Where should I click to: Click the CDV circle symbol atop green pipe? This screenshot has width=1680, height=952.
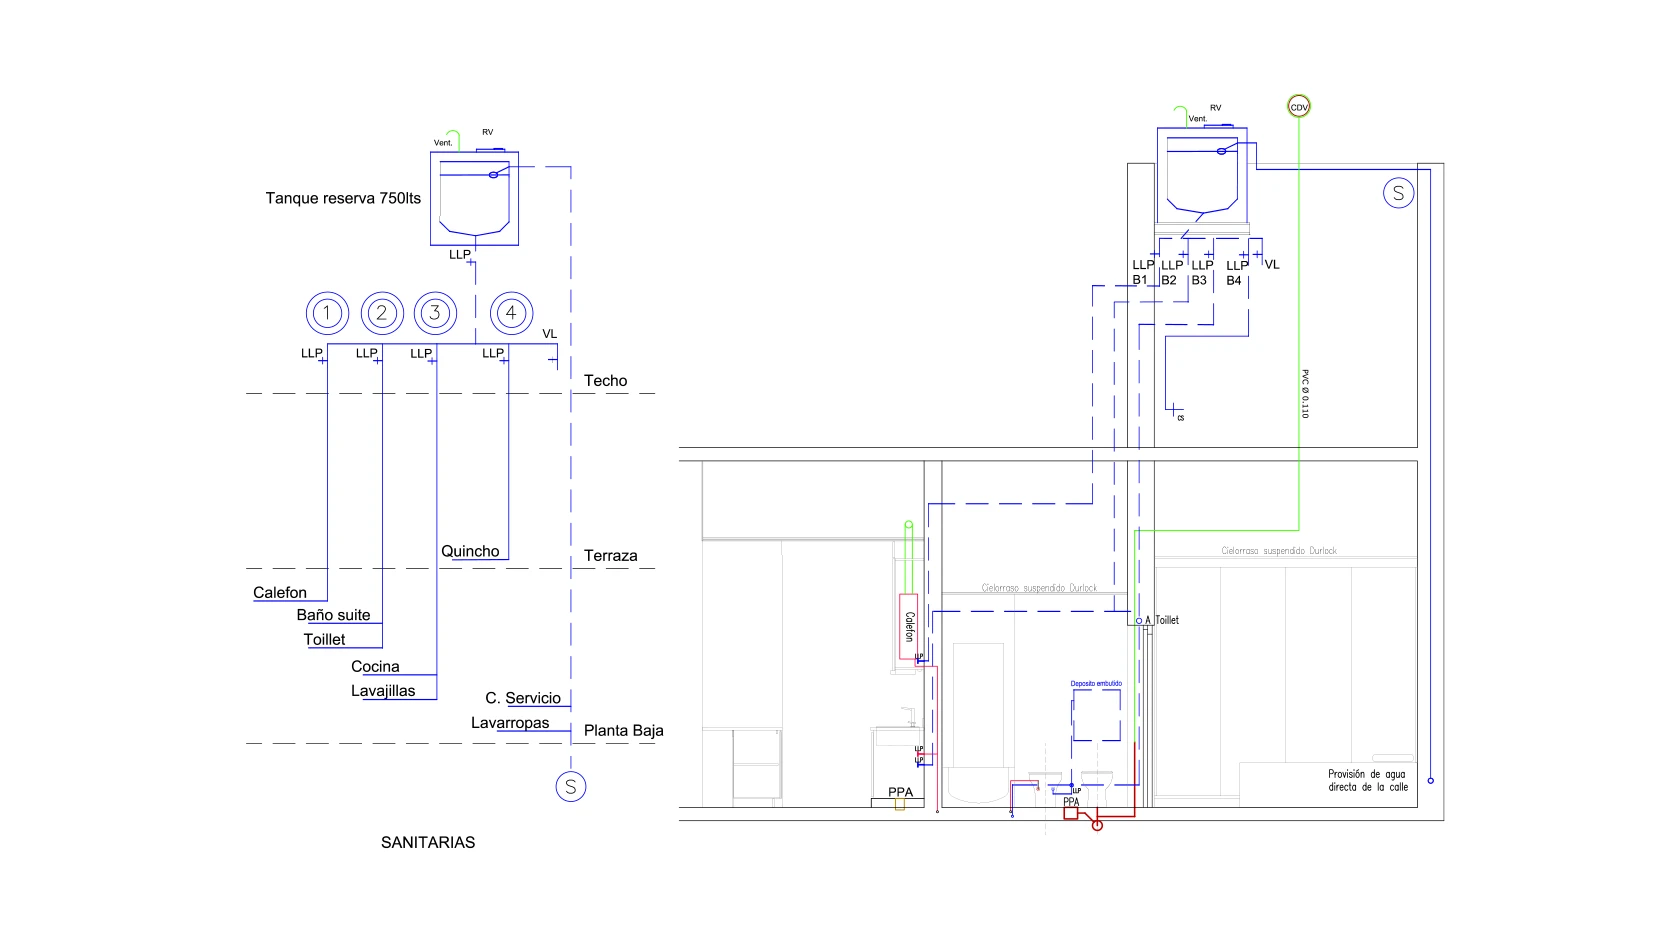[x=1298, y=107]
